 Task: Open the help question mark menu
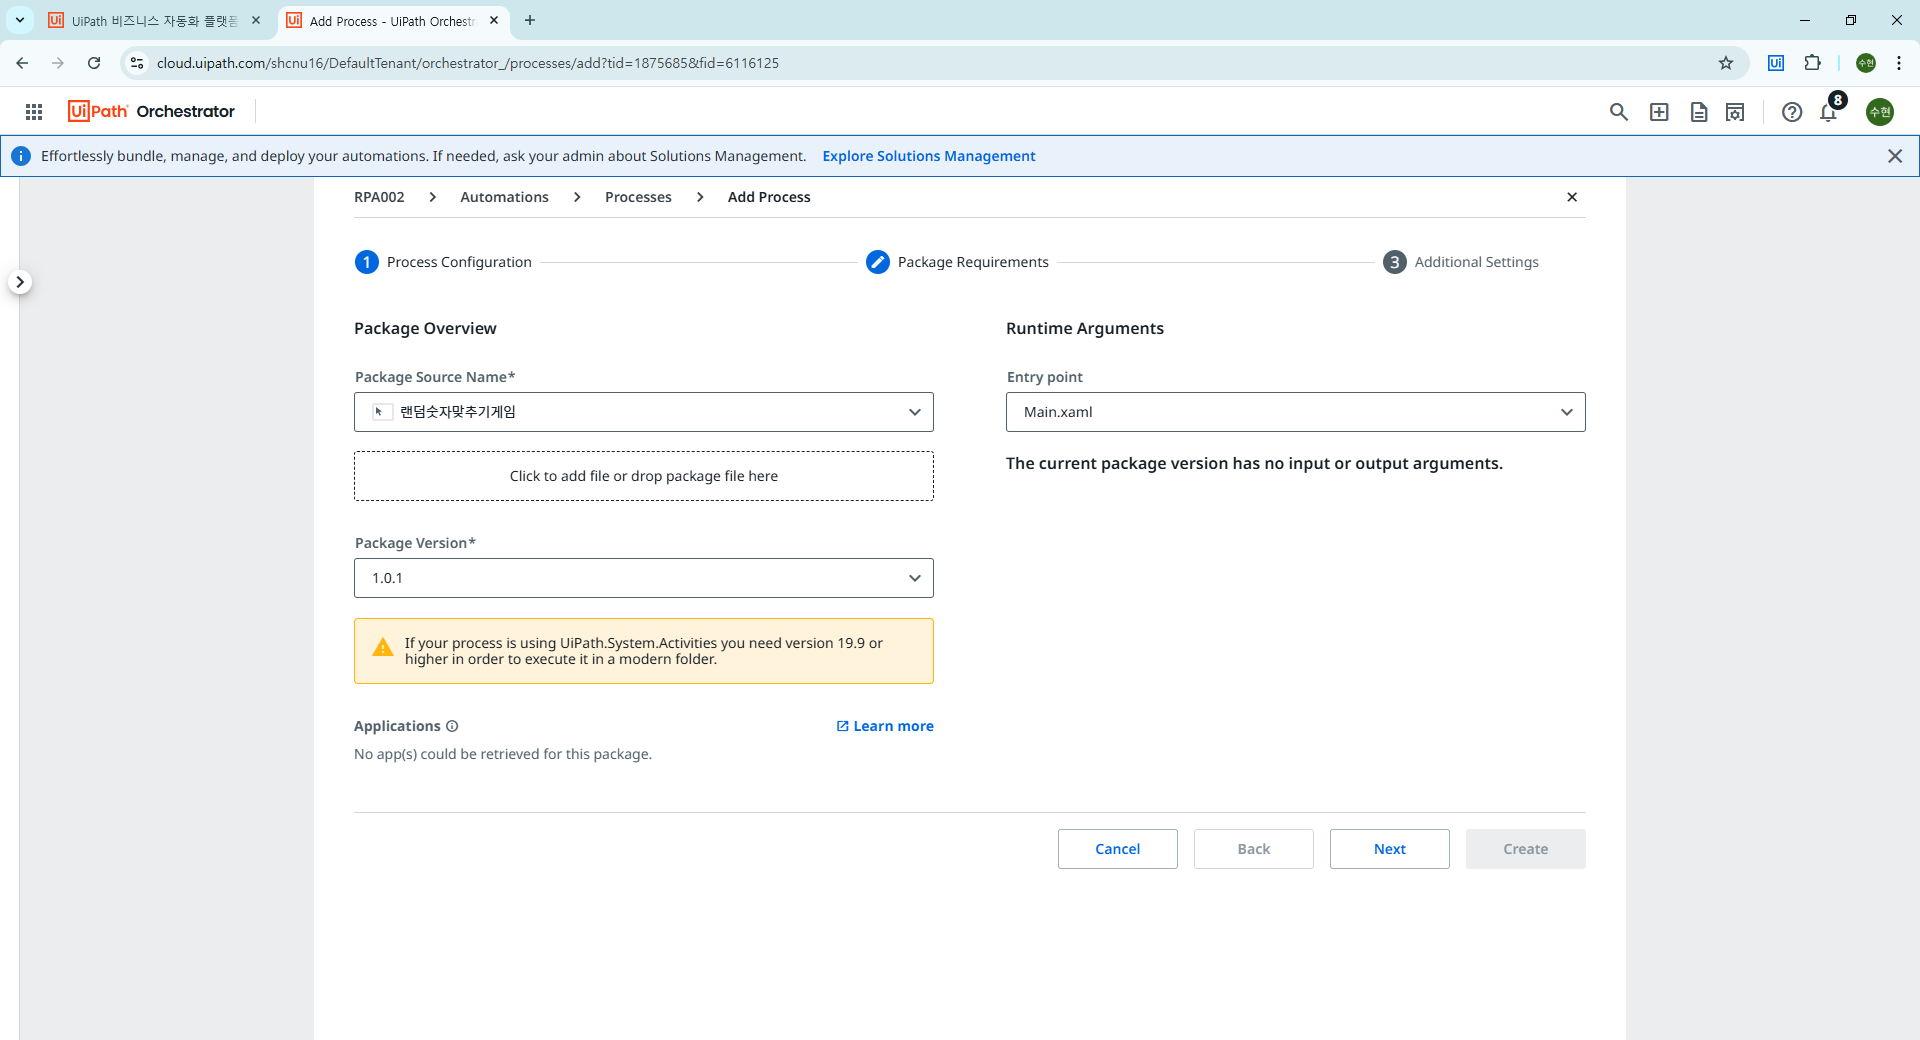pyautogui.click(x=1792, y=112)
